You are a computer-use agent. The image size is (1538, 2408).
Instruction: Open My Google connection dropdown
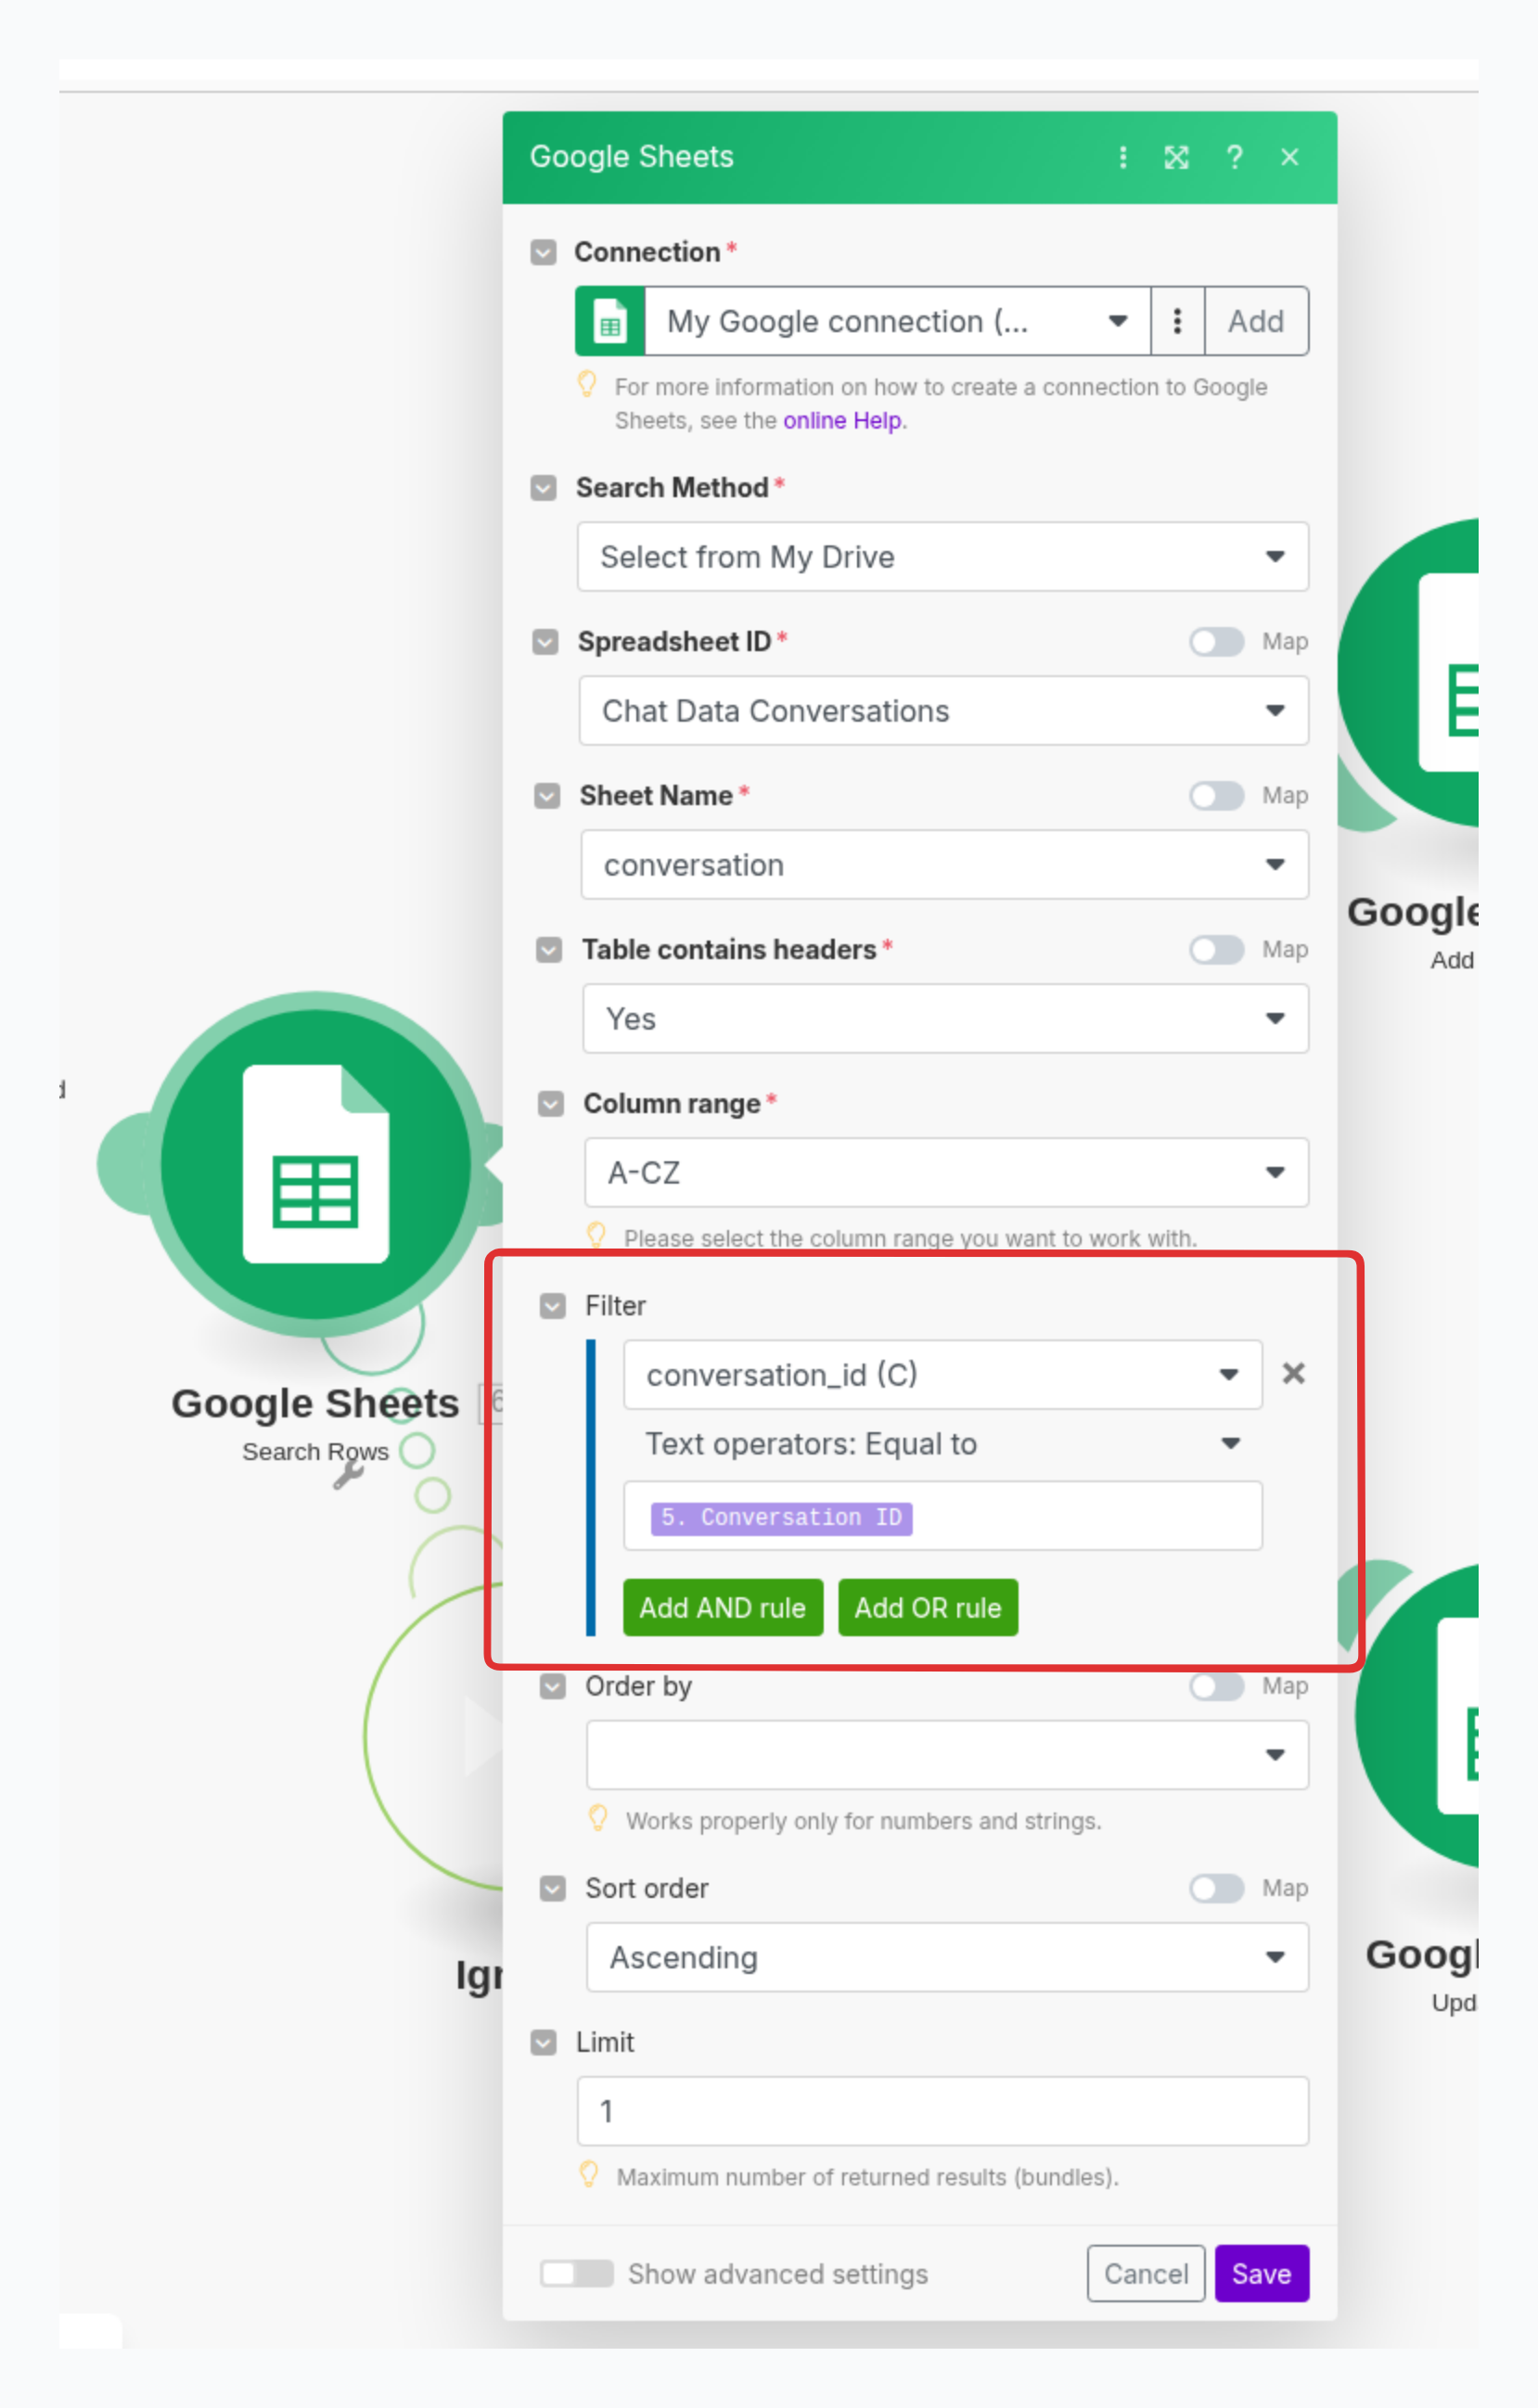pyautogui.click(x=898, y=321)
